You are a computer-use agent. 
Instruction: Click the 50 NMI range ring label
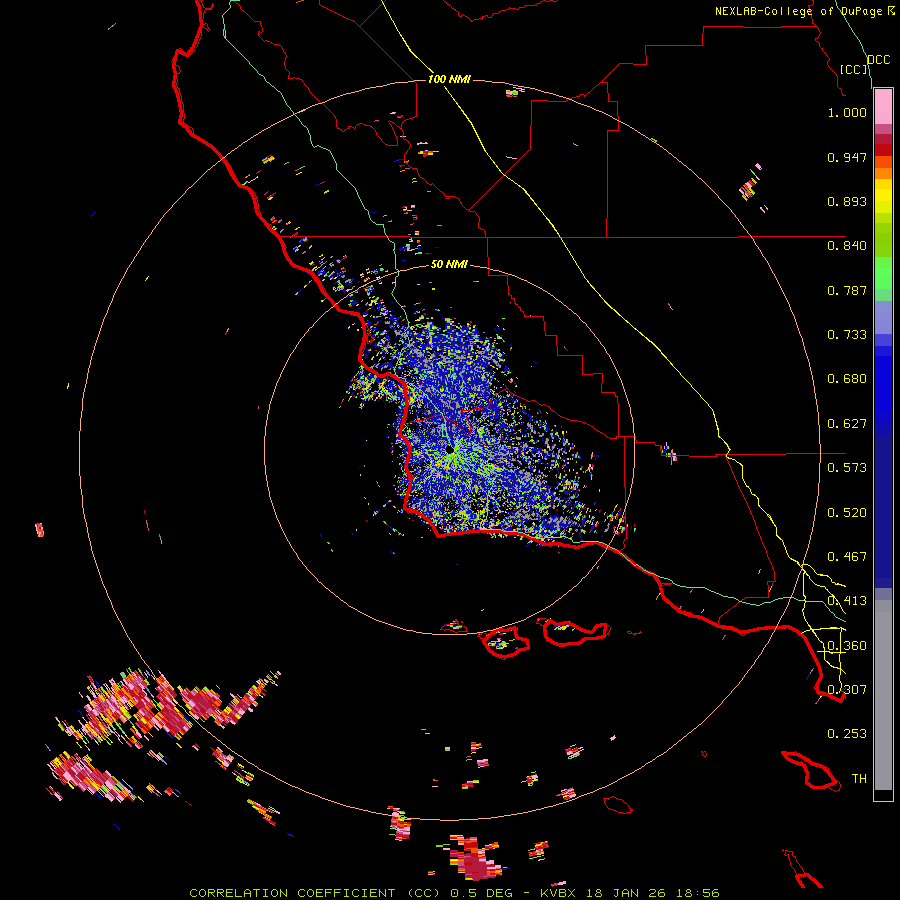(x=449, y=265)
